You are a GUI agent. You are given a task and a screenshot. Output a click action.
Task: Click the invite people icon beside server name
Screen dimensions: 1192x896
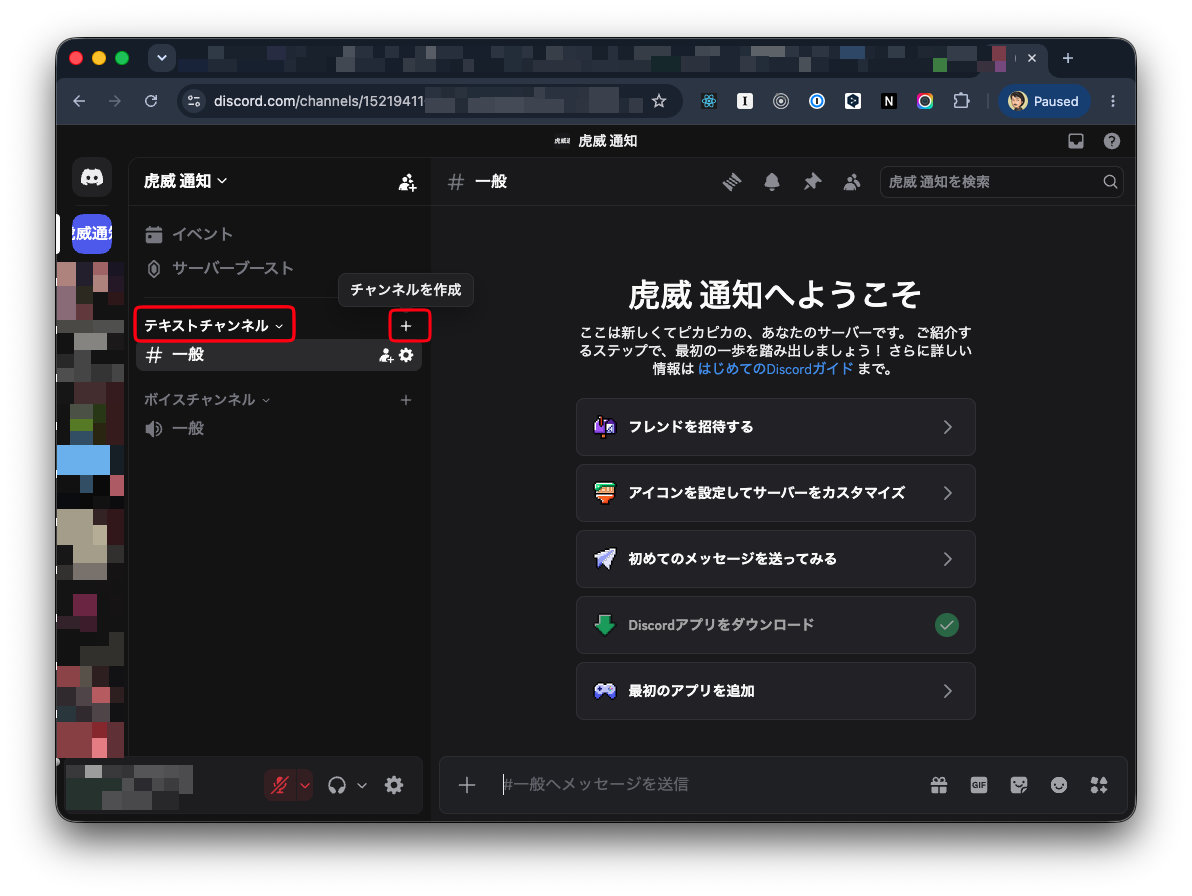[407, 182]
